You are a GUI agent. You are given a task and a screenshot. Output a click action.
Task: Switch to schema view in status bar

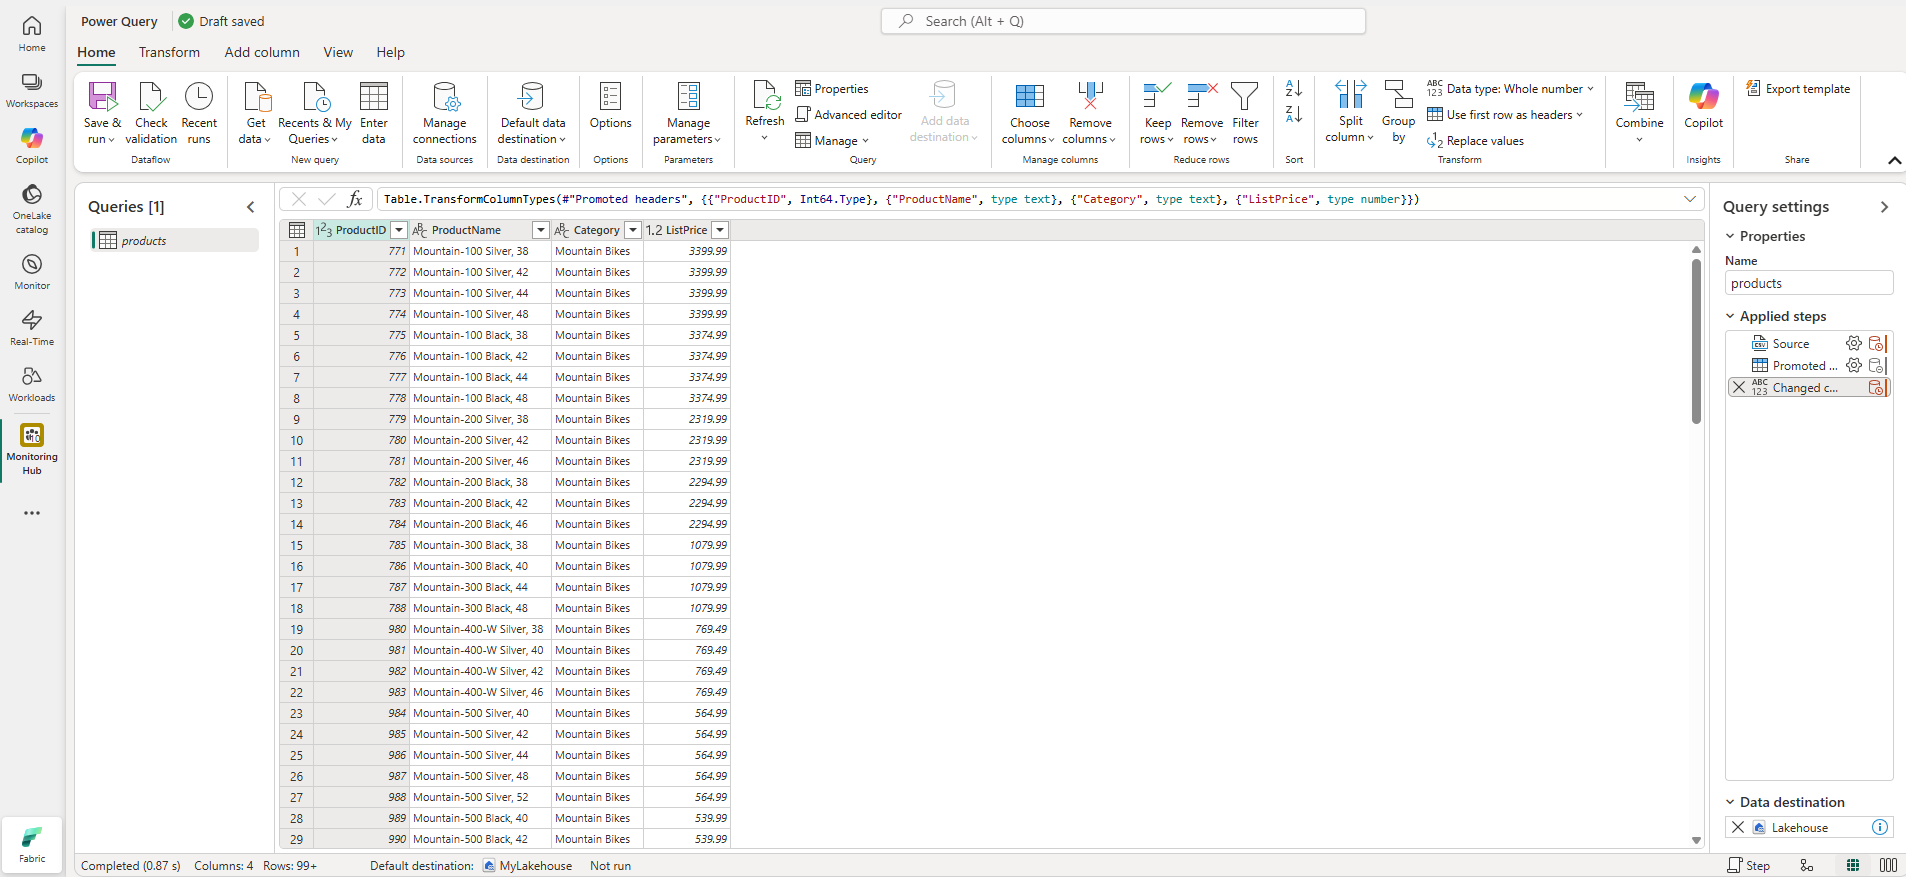1888,866
